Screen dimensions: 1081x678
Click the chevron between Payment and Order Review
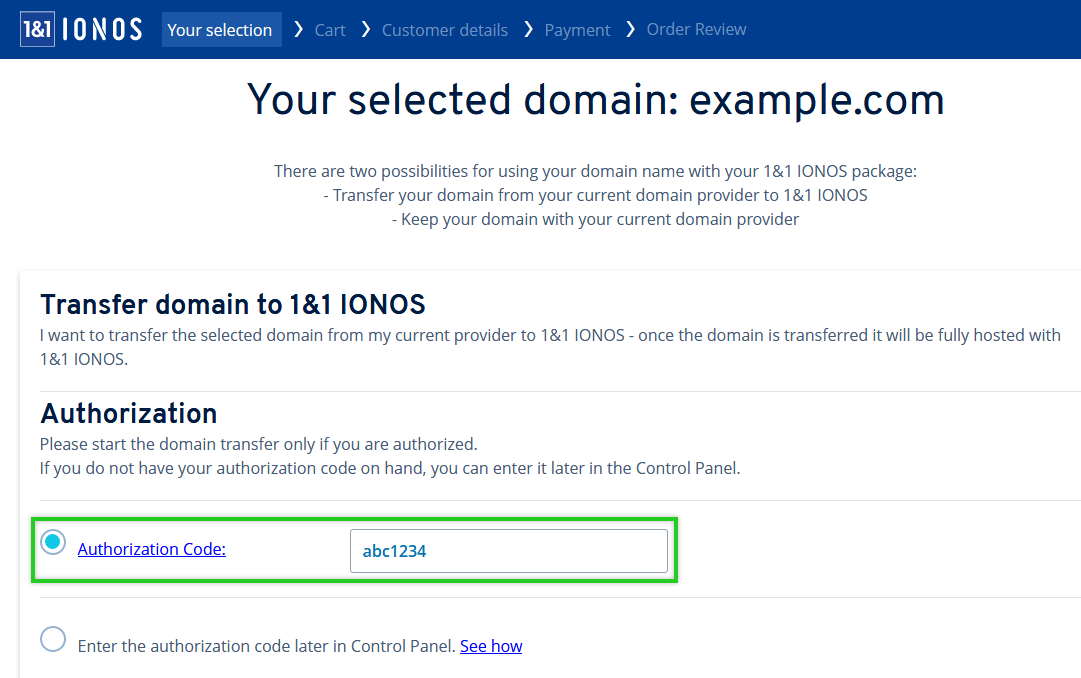(x=630, y=30)
